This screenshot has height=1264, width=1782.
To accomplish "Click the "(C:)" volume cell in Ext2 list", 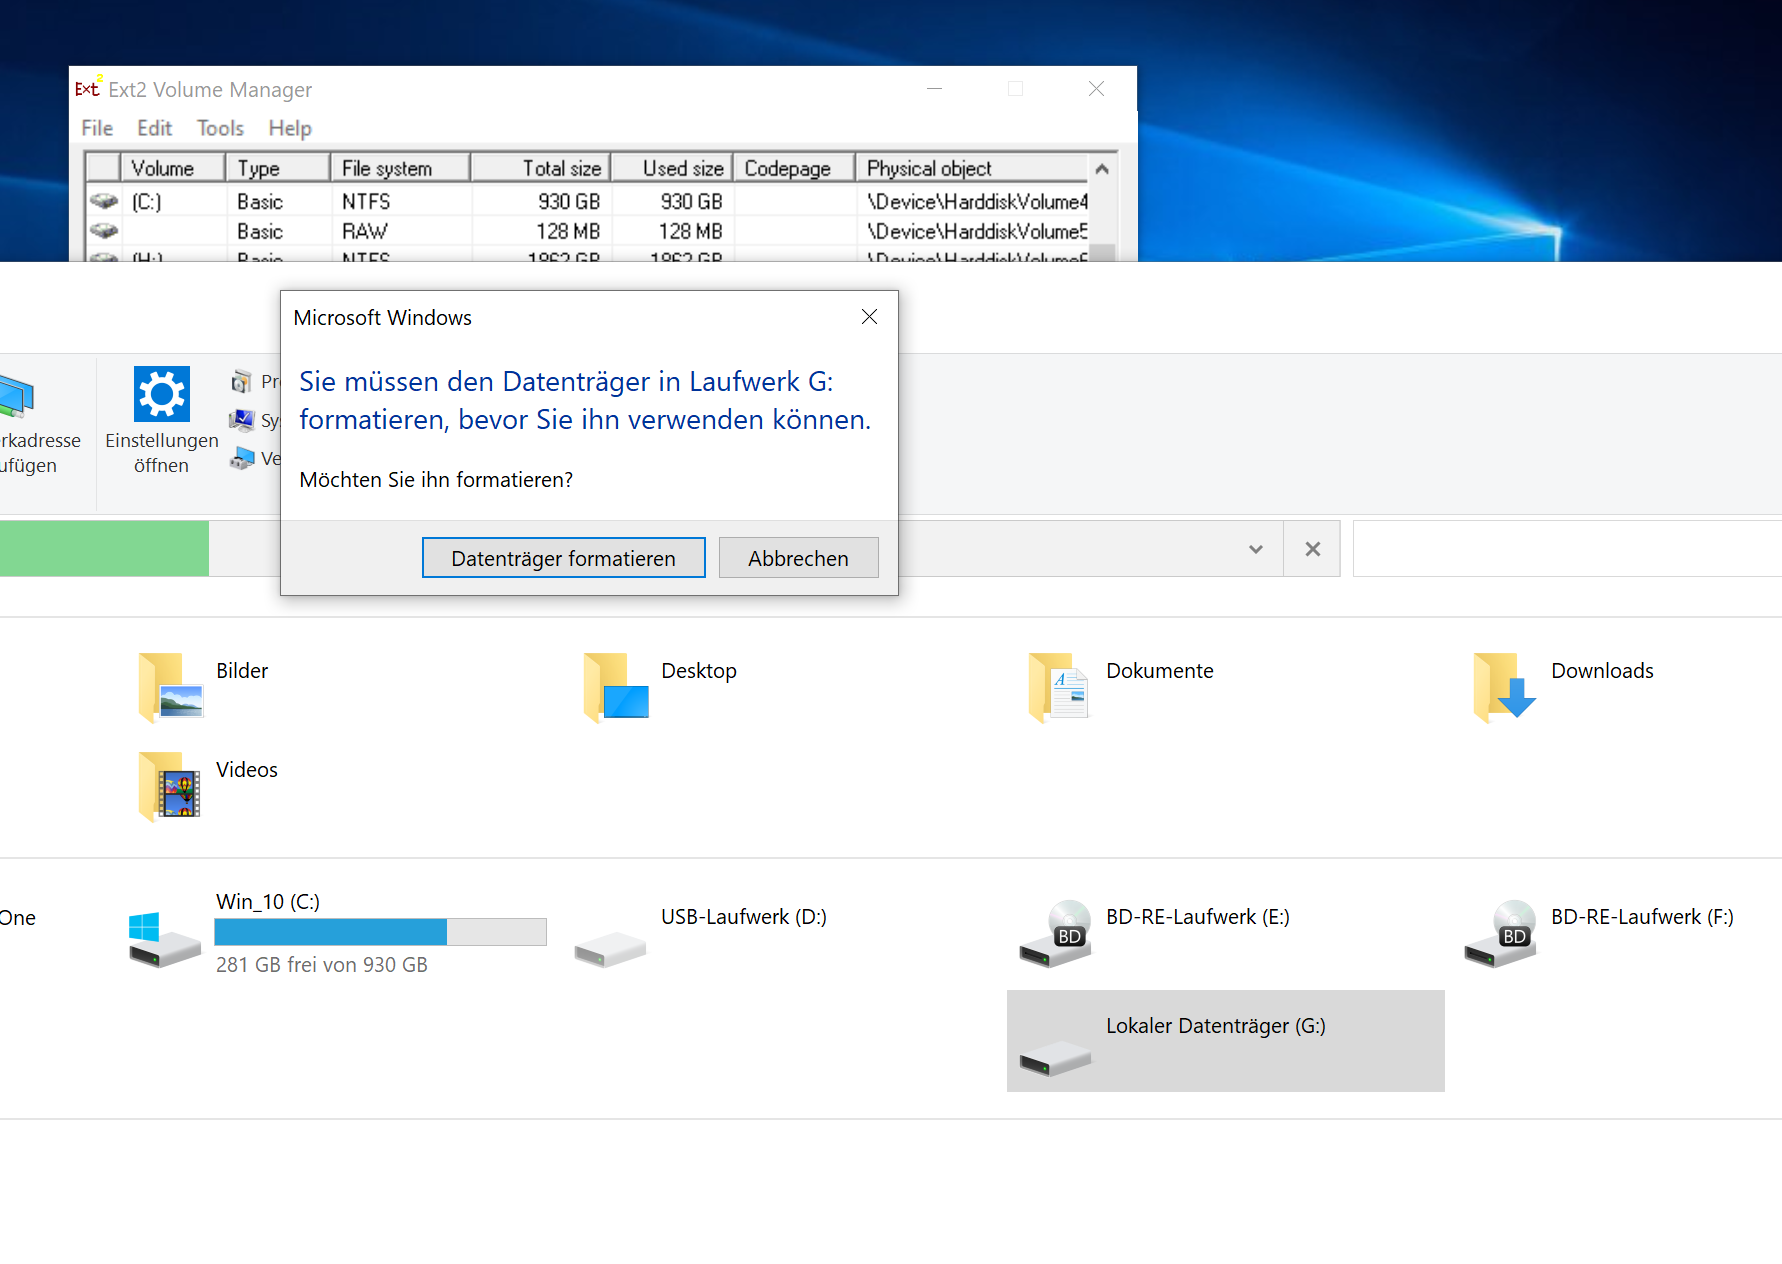I will tap(146, 201).
